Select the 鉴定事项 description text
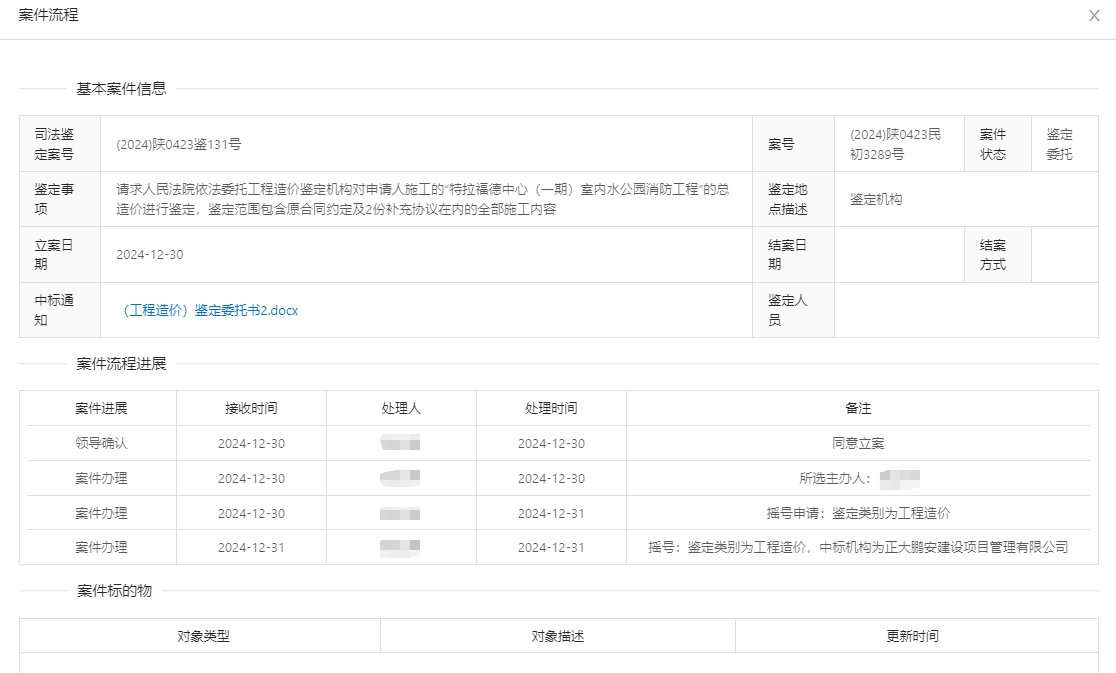The height and width of the screenshot is (673, 1116). (x=422, y=199)
